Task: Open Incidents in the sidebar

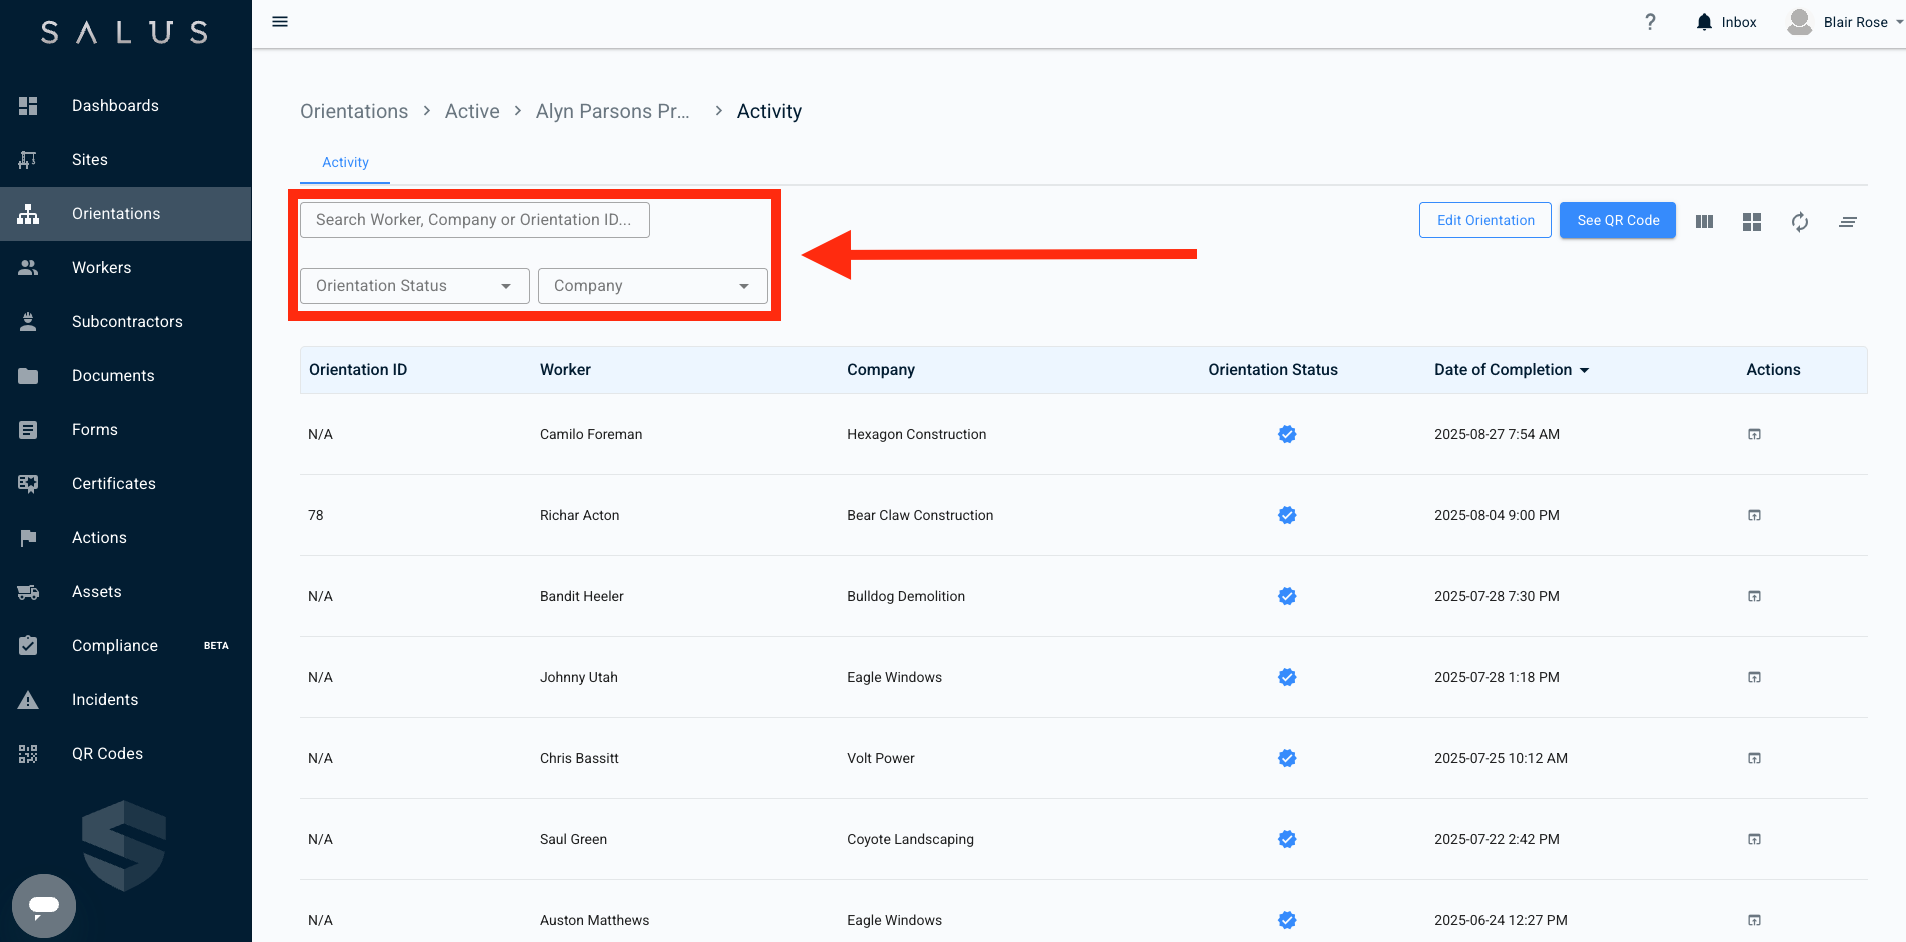Action: pos(105,700)
